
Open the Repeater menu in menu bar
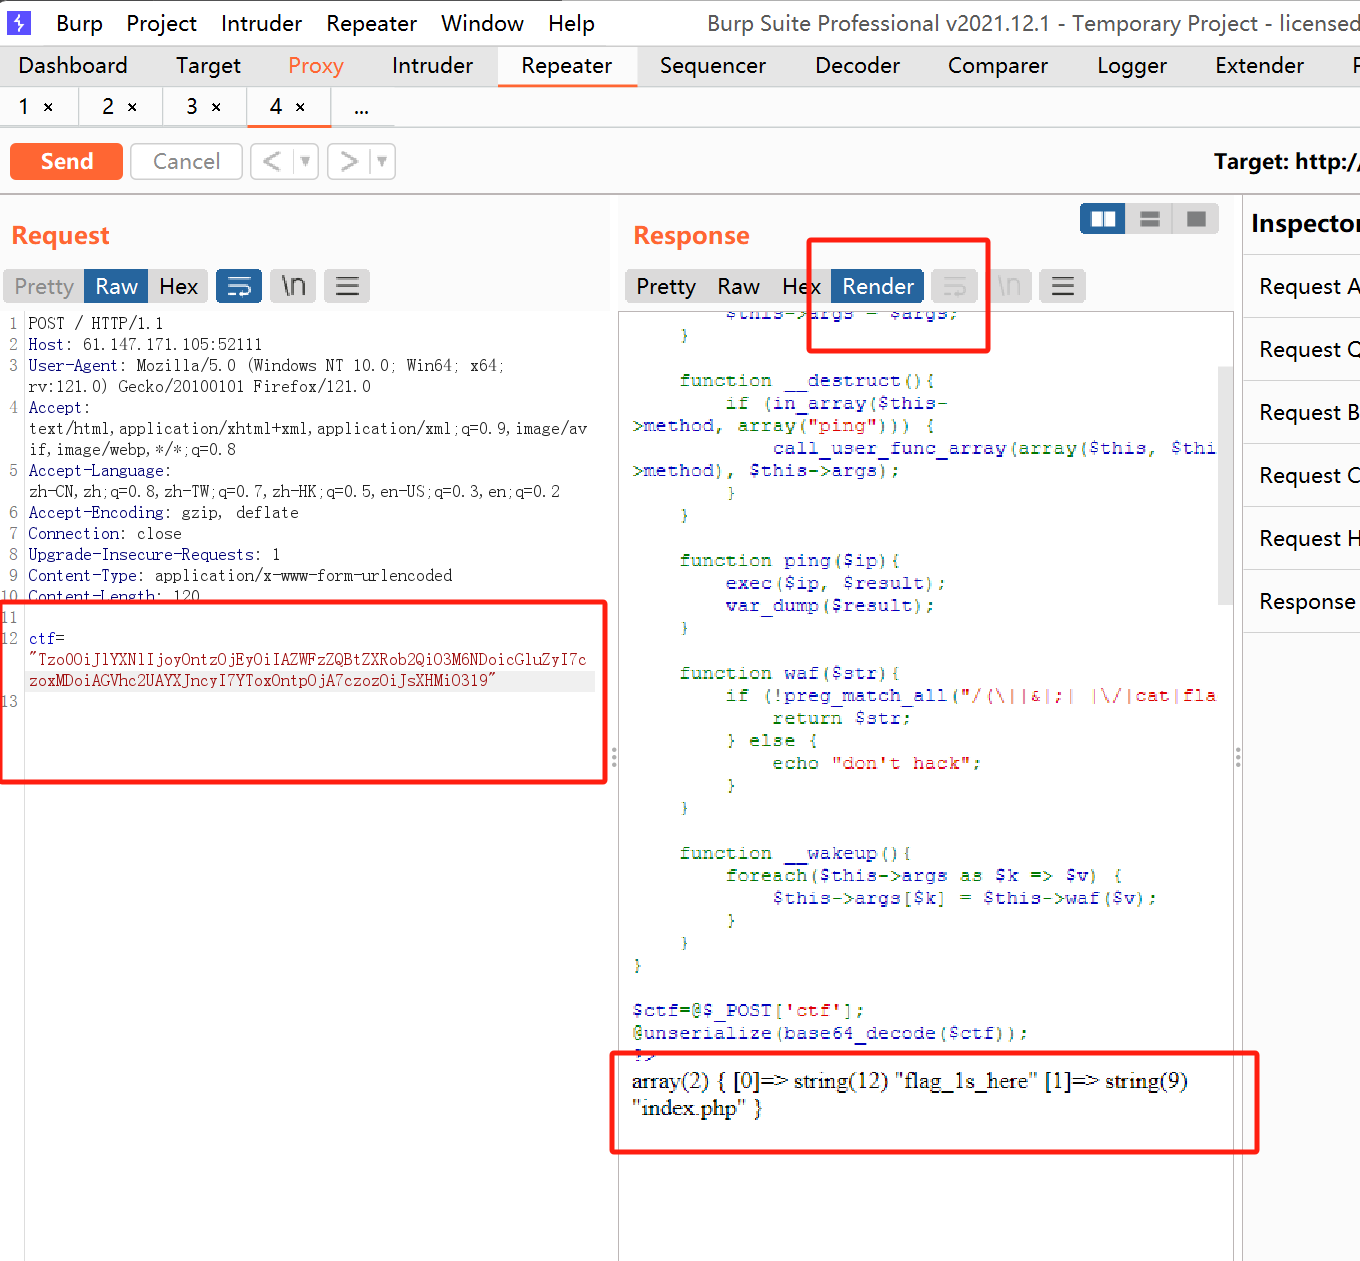[371, 23]
